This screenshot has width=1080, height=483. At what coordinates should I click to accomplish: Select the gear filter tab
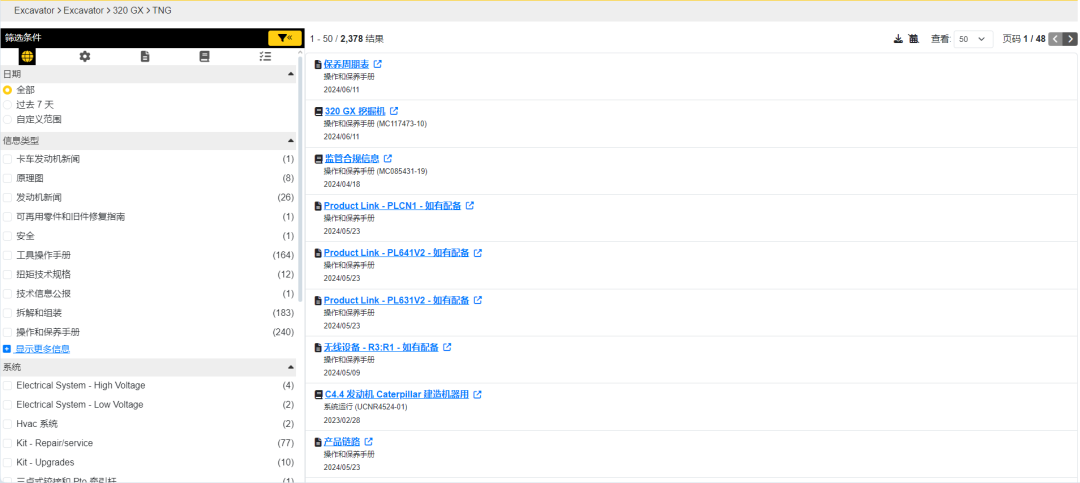[85, 56]
